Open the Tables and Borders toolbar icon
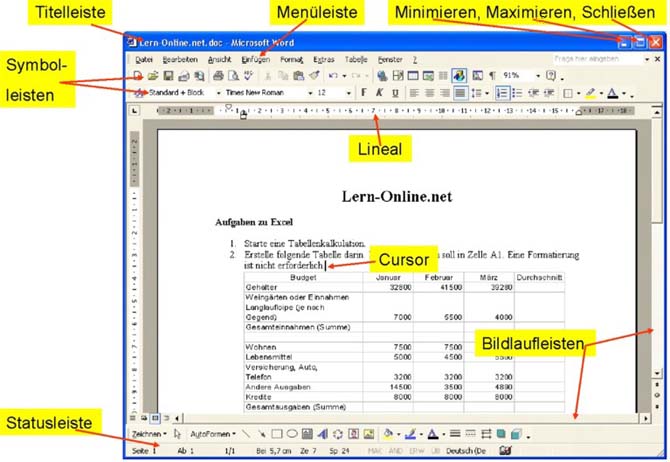The image size is (670, 462). pyautogui.click(x=398, y=76)
